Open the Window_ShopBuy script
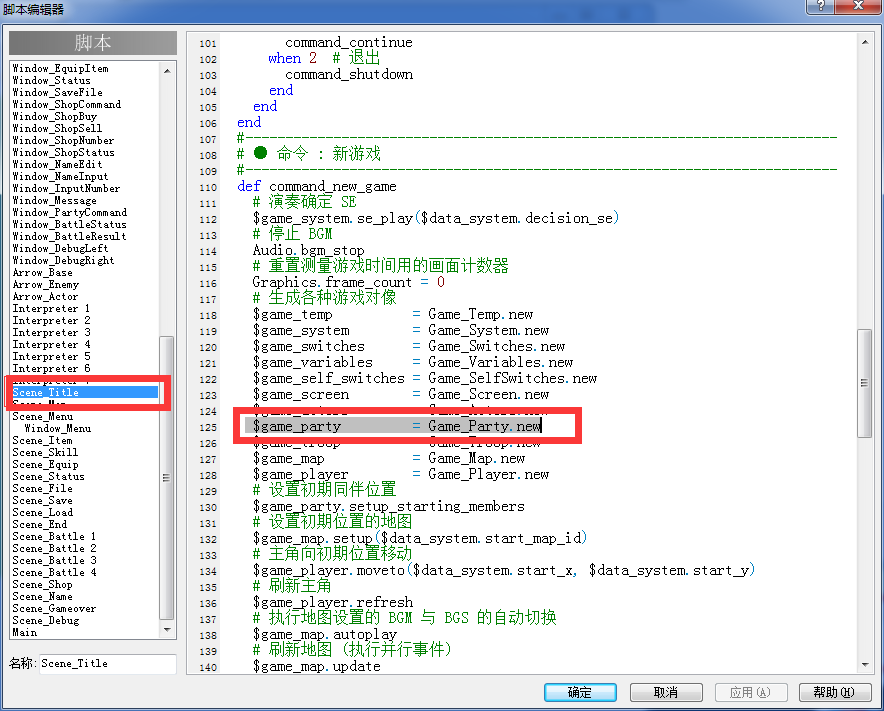This screenshot has width=884, height=711. pos(55,116)
